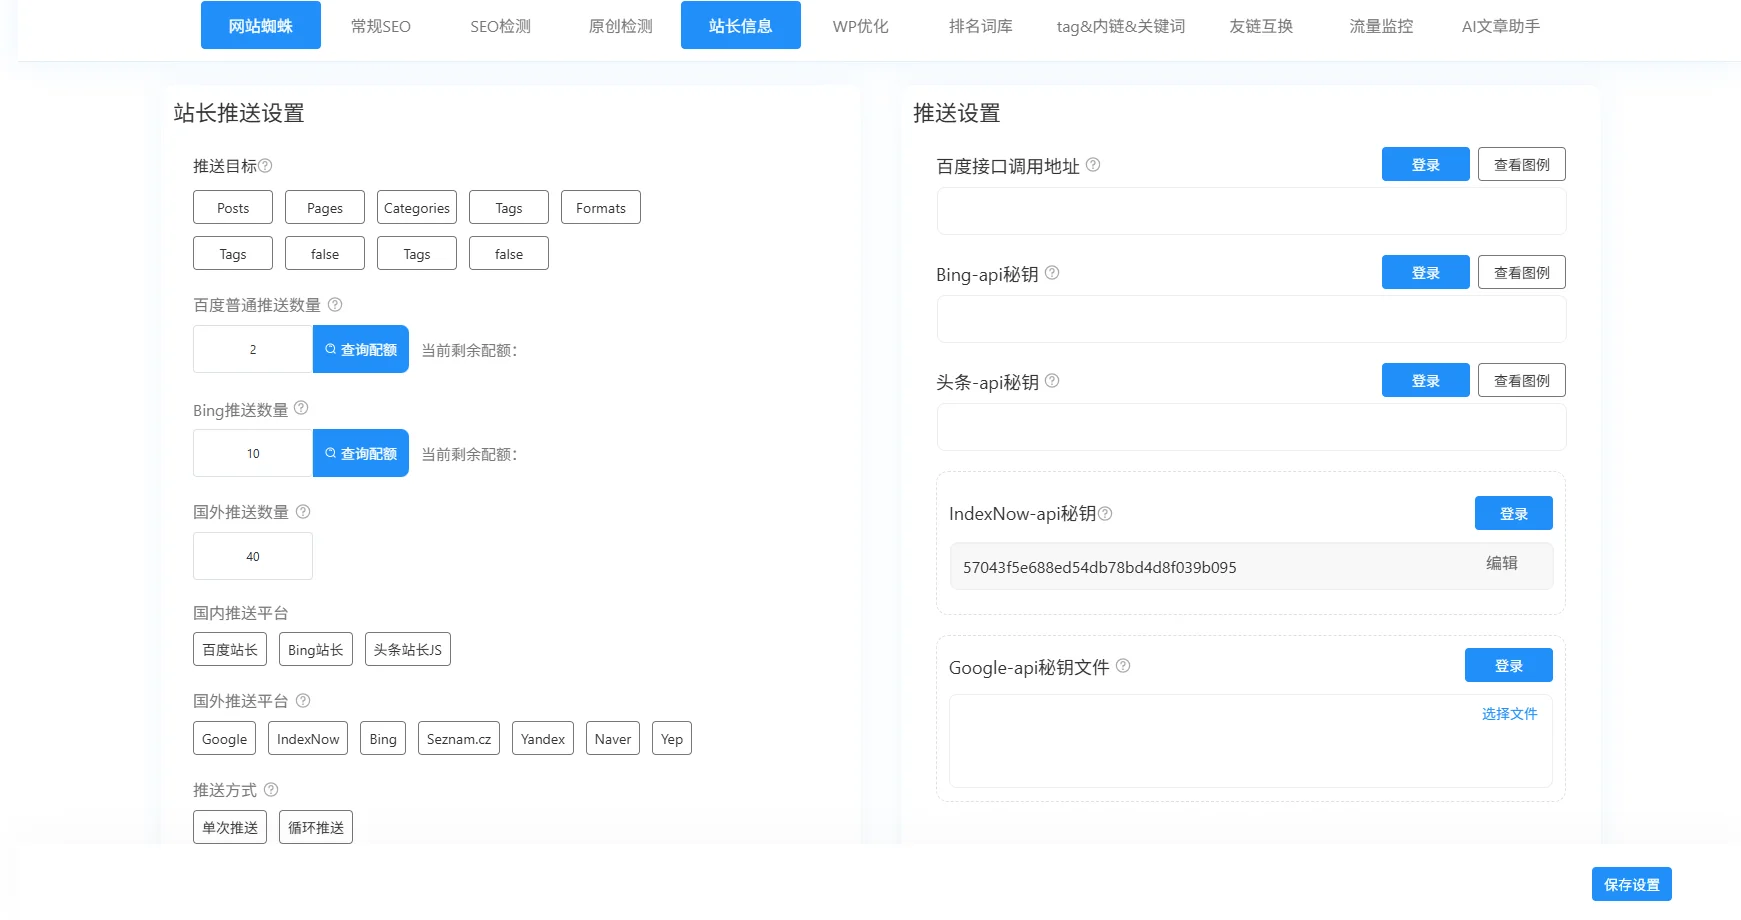Viewport: 1741px width, 920px height.
Task: Switch to the SEO检测 tab
Action: [501, 25]
